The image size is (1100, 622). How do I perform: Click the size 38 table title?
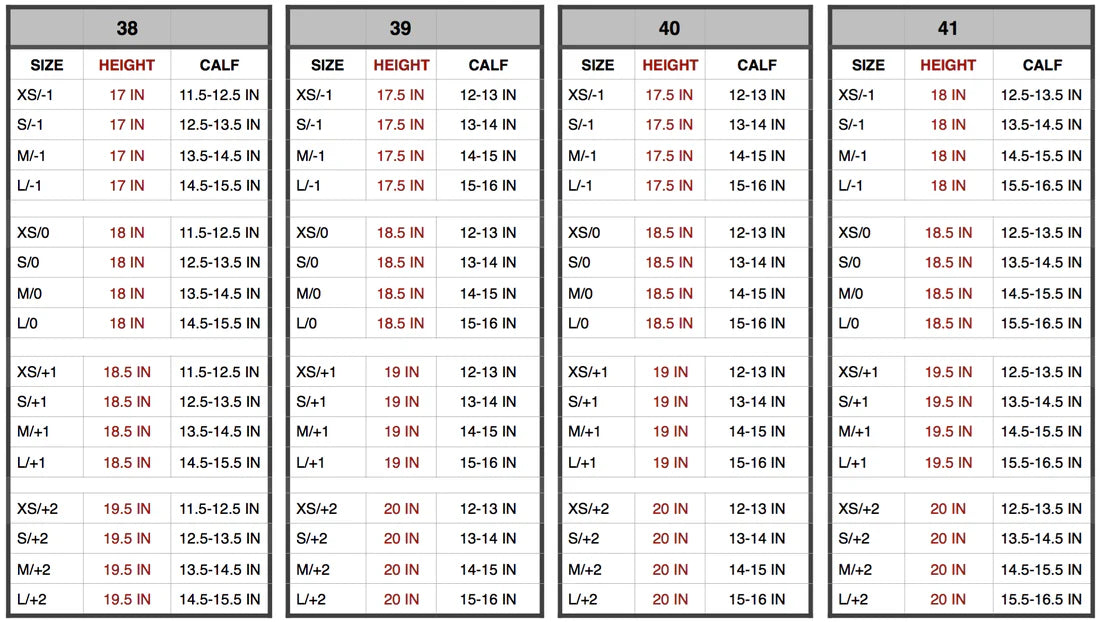(x=127, y=28)
